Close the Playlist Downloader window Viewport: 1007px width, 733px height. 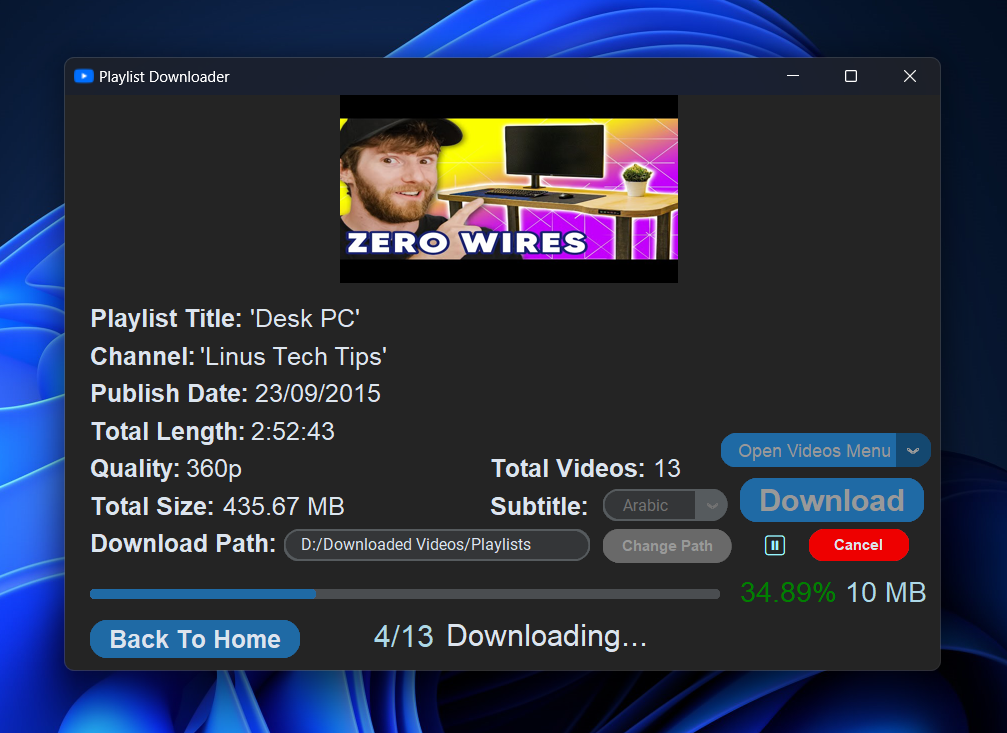coord(910,76)
